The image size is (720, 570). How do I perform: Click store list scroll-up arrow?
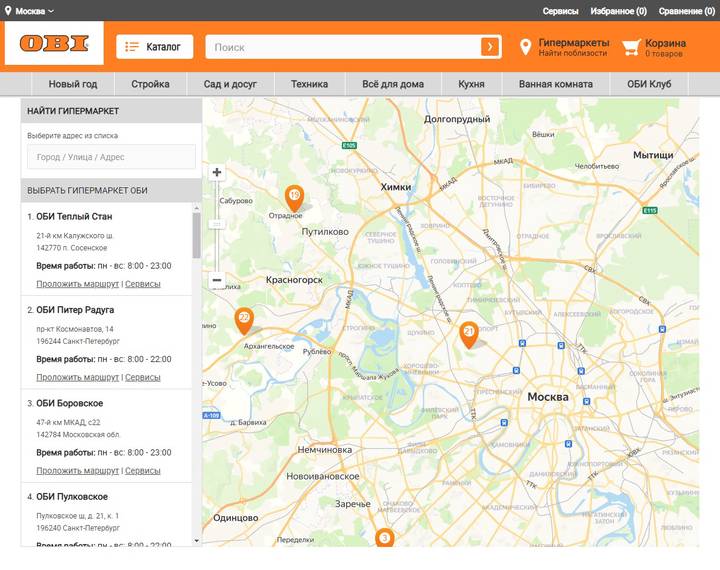(x=197, y=208)
